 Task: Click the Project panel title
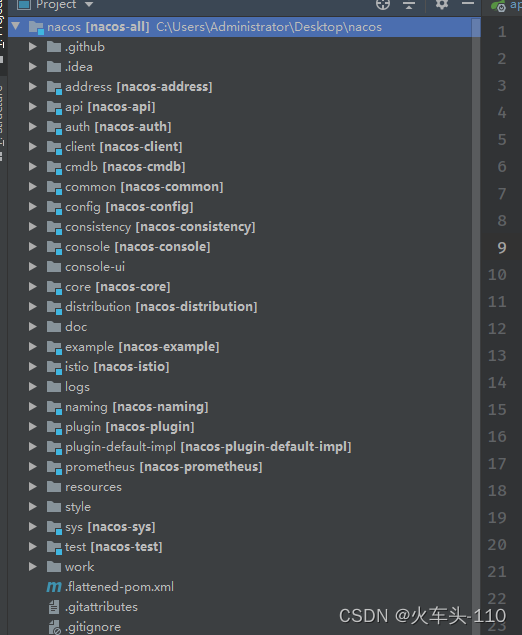click(56, 4)
